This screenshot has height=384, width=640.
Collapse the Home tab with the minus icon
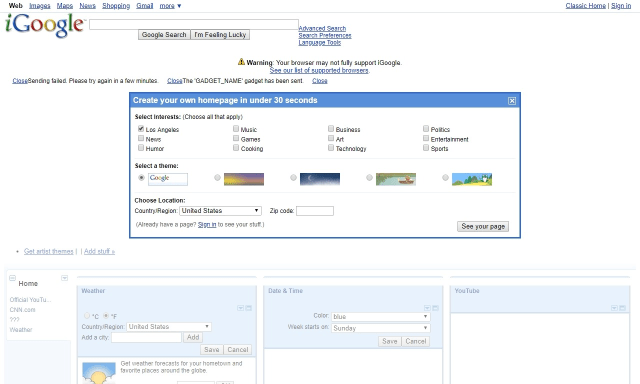coord(12,278)
